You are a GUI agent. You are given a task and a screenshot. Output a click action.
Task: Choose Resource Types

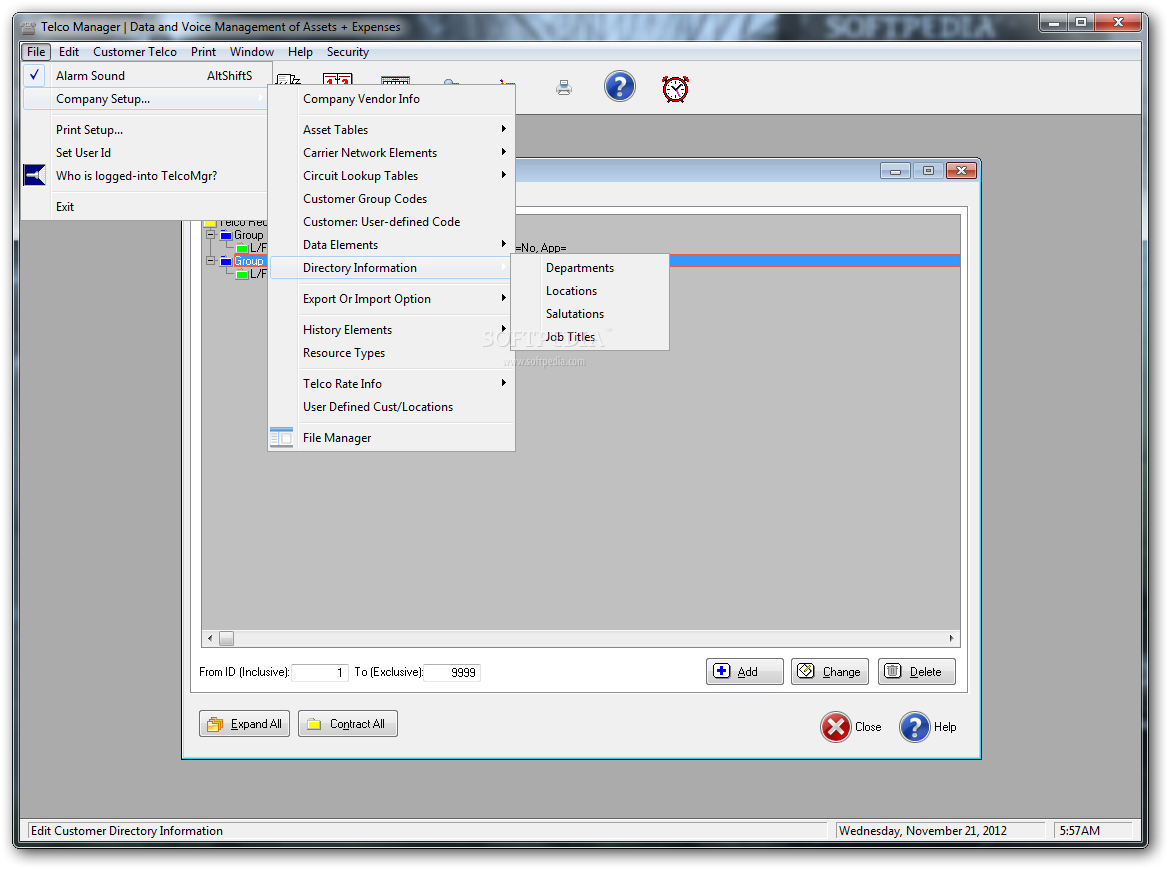coord(391,353)
